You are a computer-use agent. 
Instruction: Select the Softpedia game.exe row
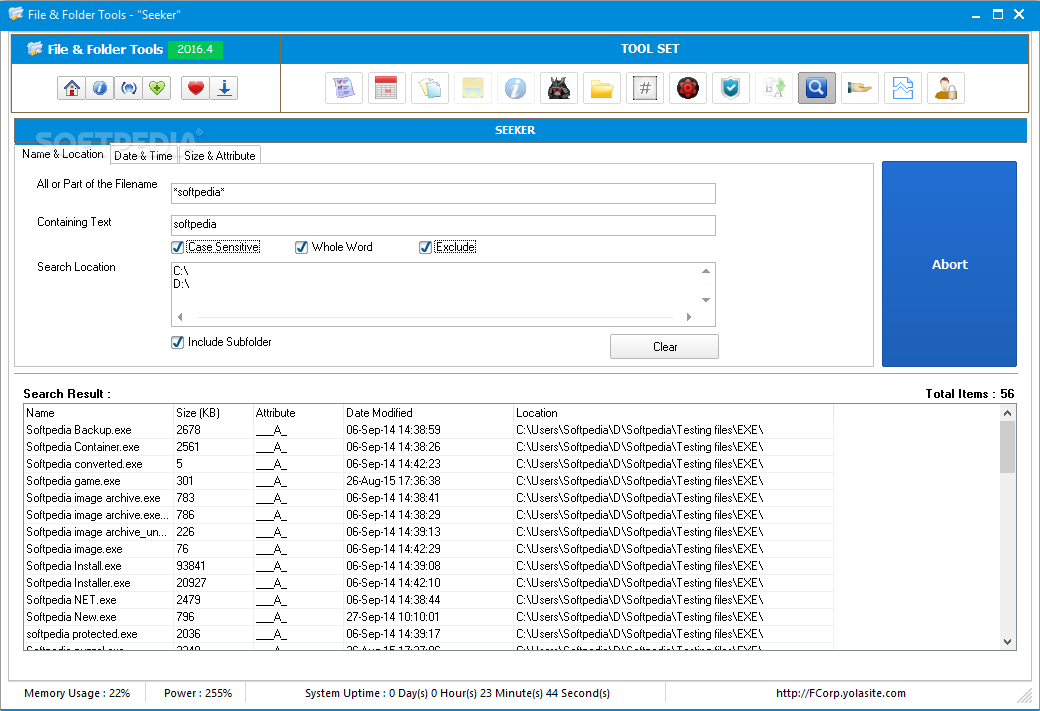point(428,481)
